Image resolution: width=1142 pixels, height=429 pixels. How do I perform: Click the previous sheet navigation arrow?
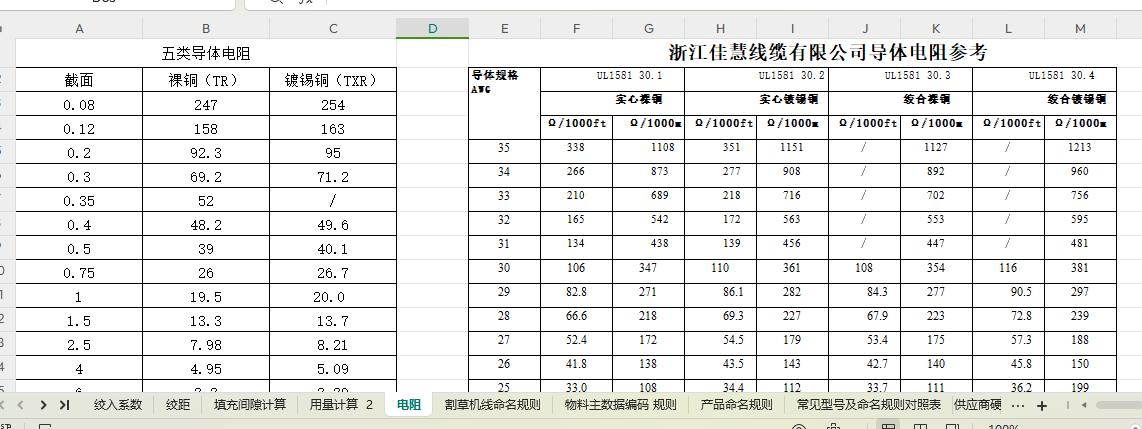(22, 405)
